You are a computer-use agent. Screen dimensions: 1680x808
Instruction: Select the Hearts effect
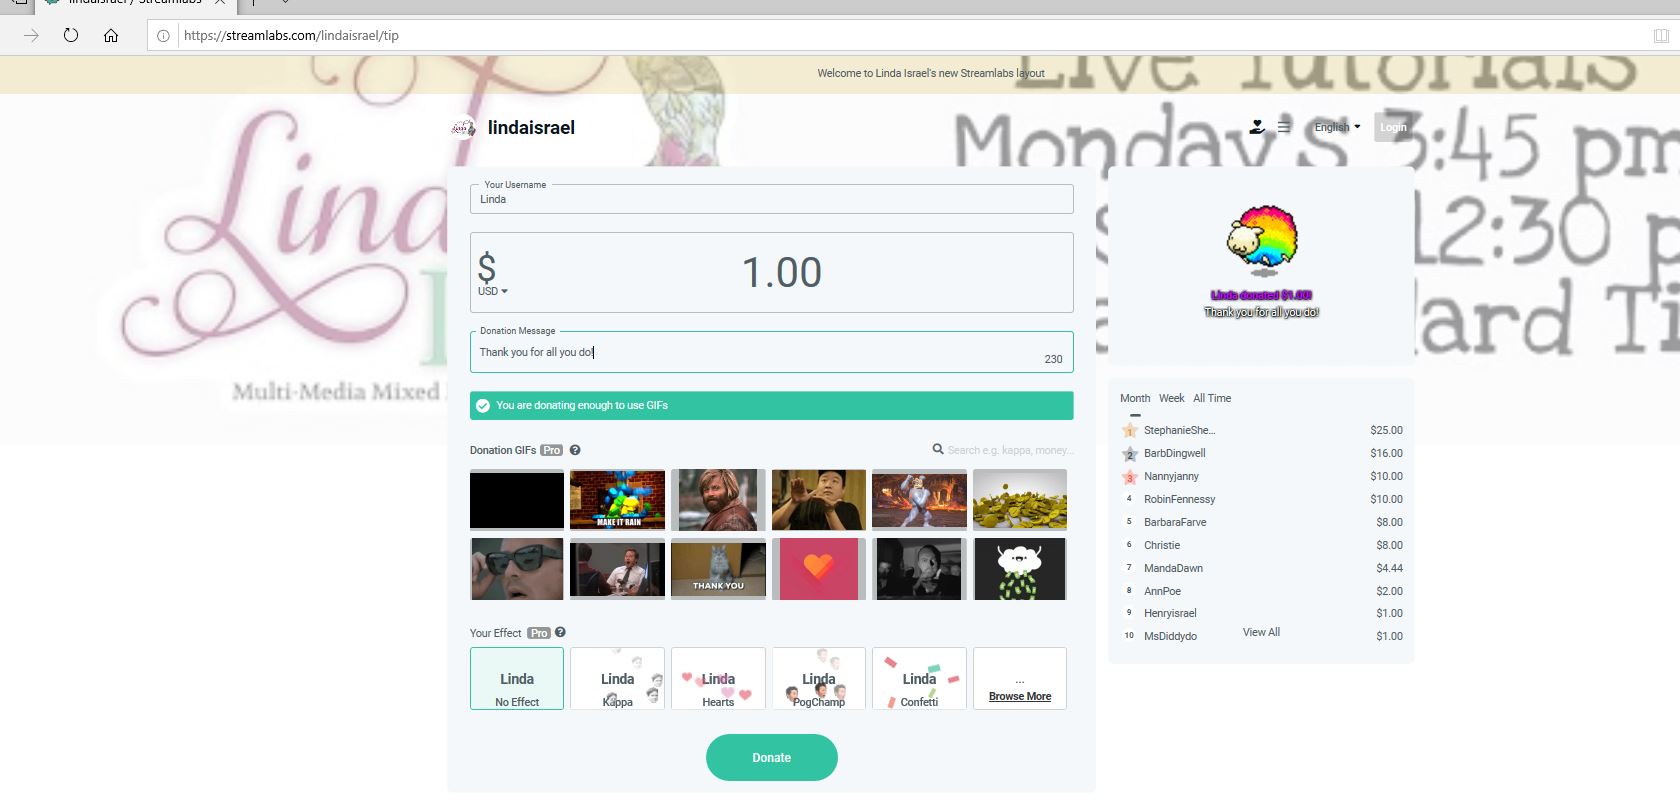(x=718, y=679)
